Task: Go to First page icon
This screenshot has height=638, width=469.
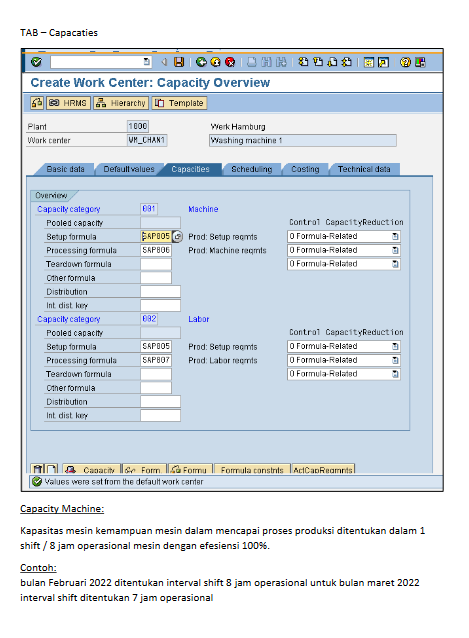Action: point(303,62)
